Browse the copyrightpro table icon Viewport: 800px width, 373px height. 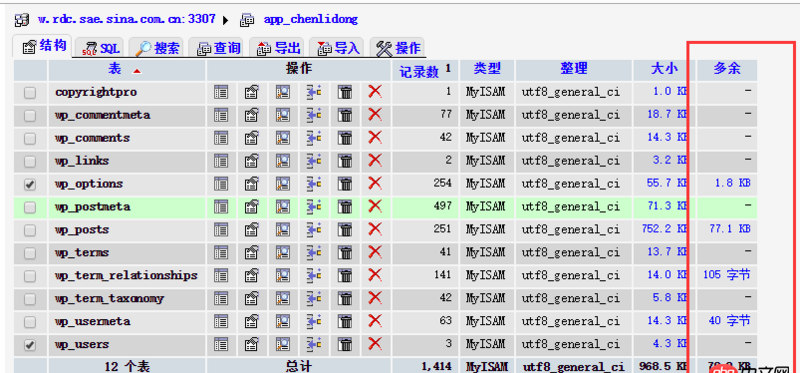coord(221,92)
